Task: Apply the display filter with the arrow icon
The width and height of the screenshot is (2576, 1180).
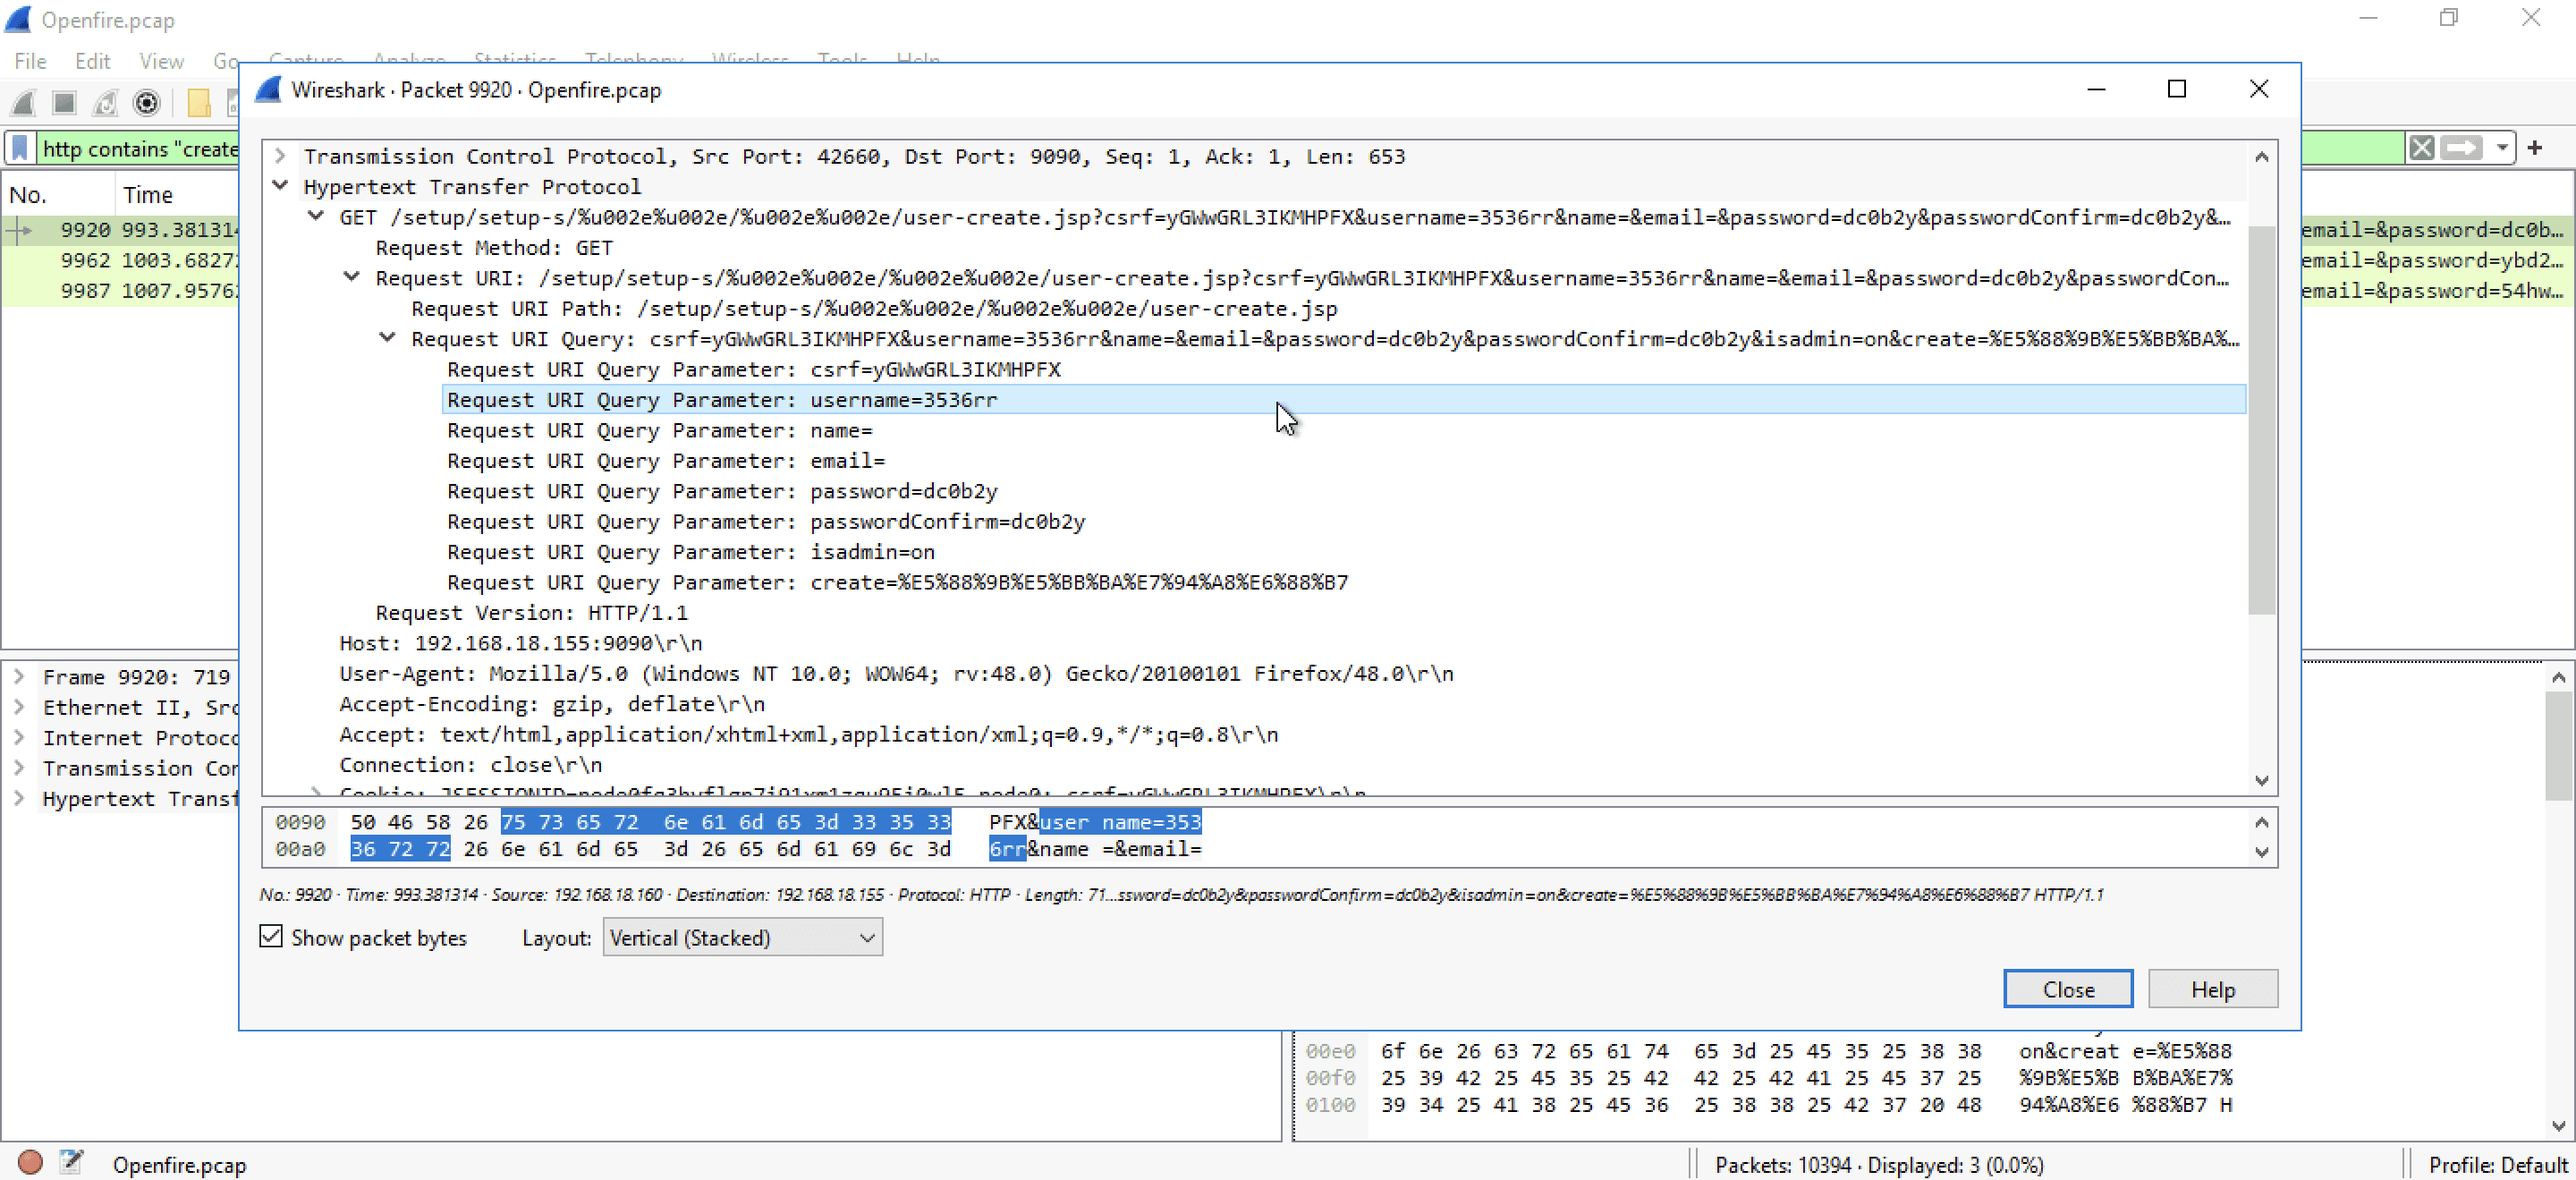Action: click(x=2461, y=148)
